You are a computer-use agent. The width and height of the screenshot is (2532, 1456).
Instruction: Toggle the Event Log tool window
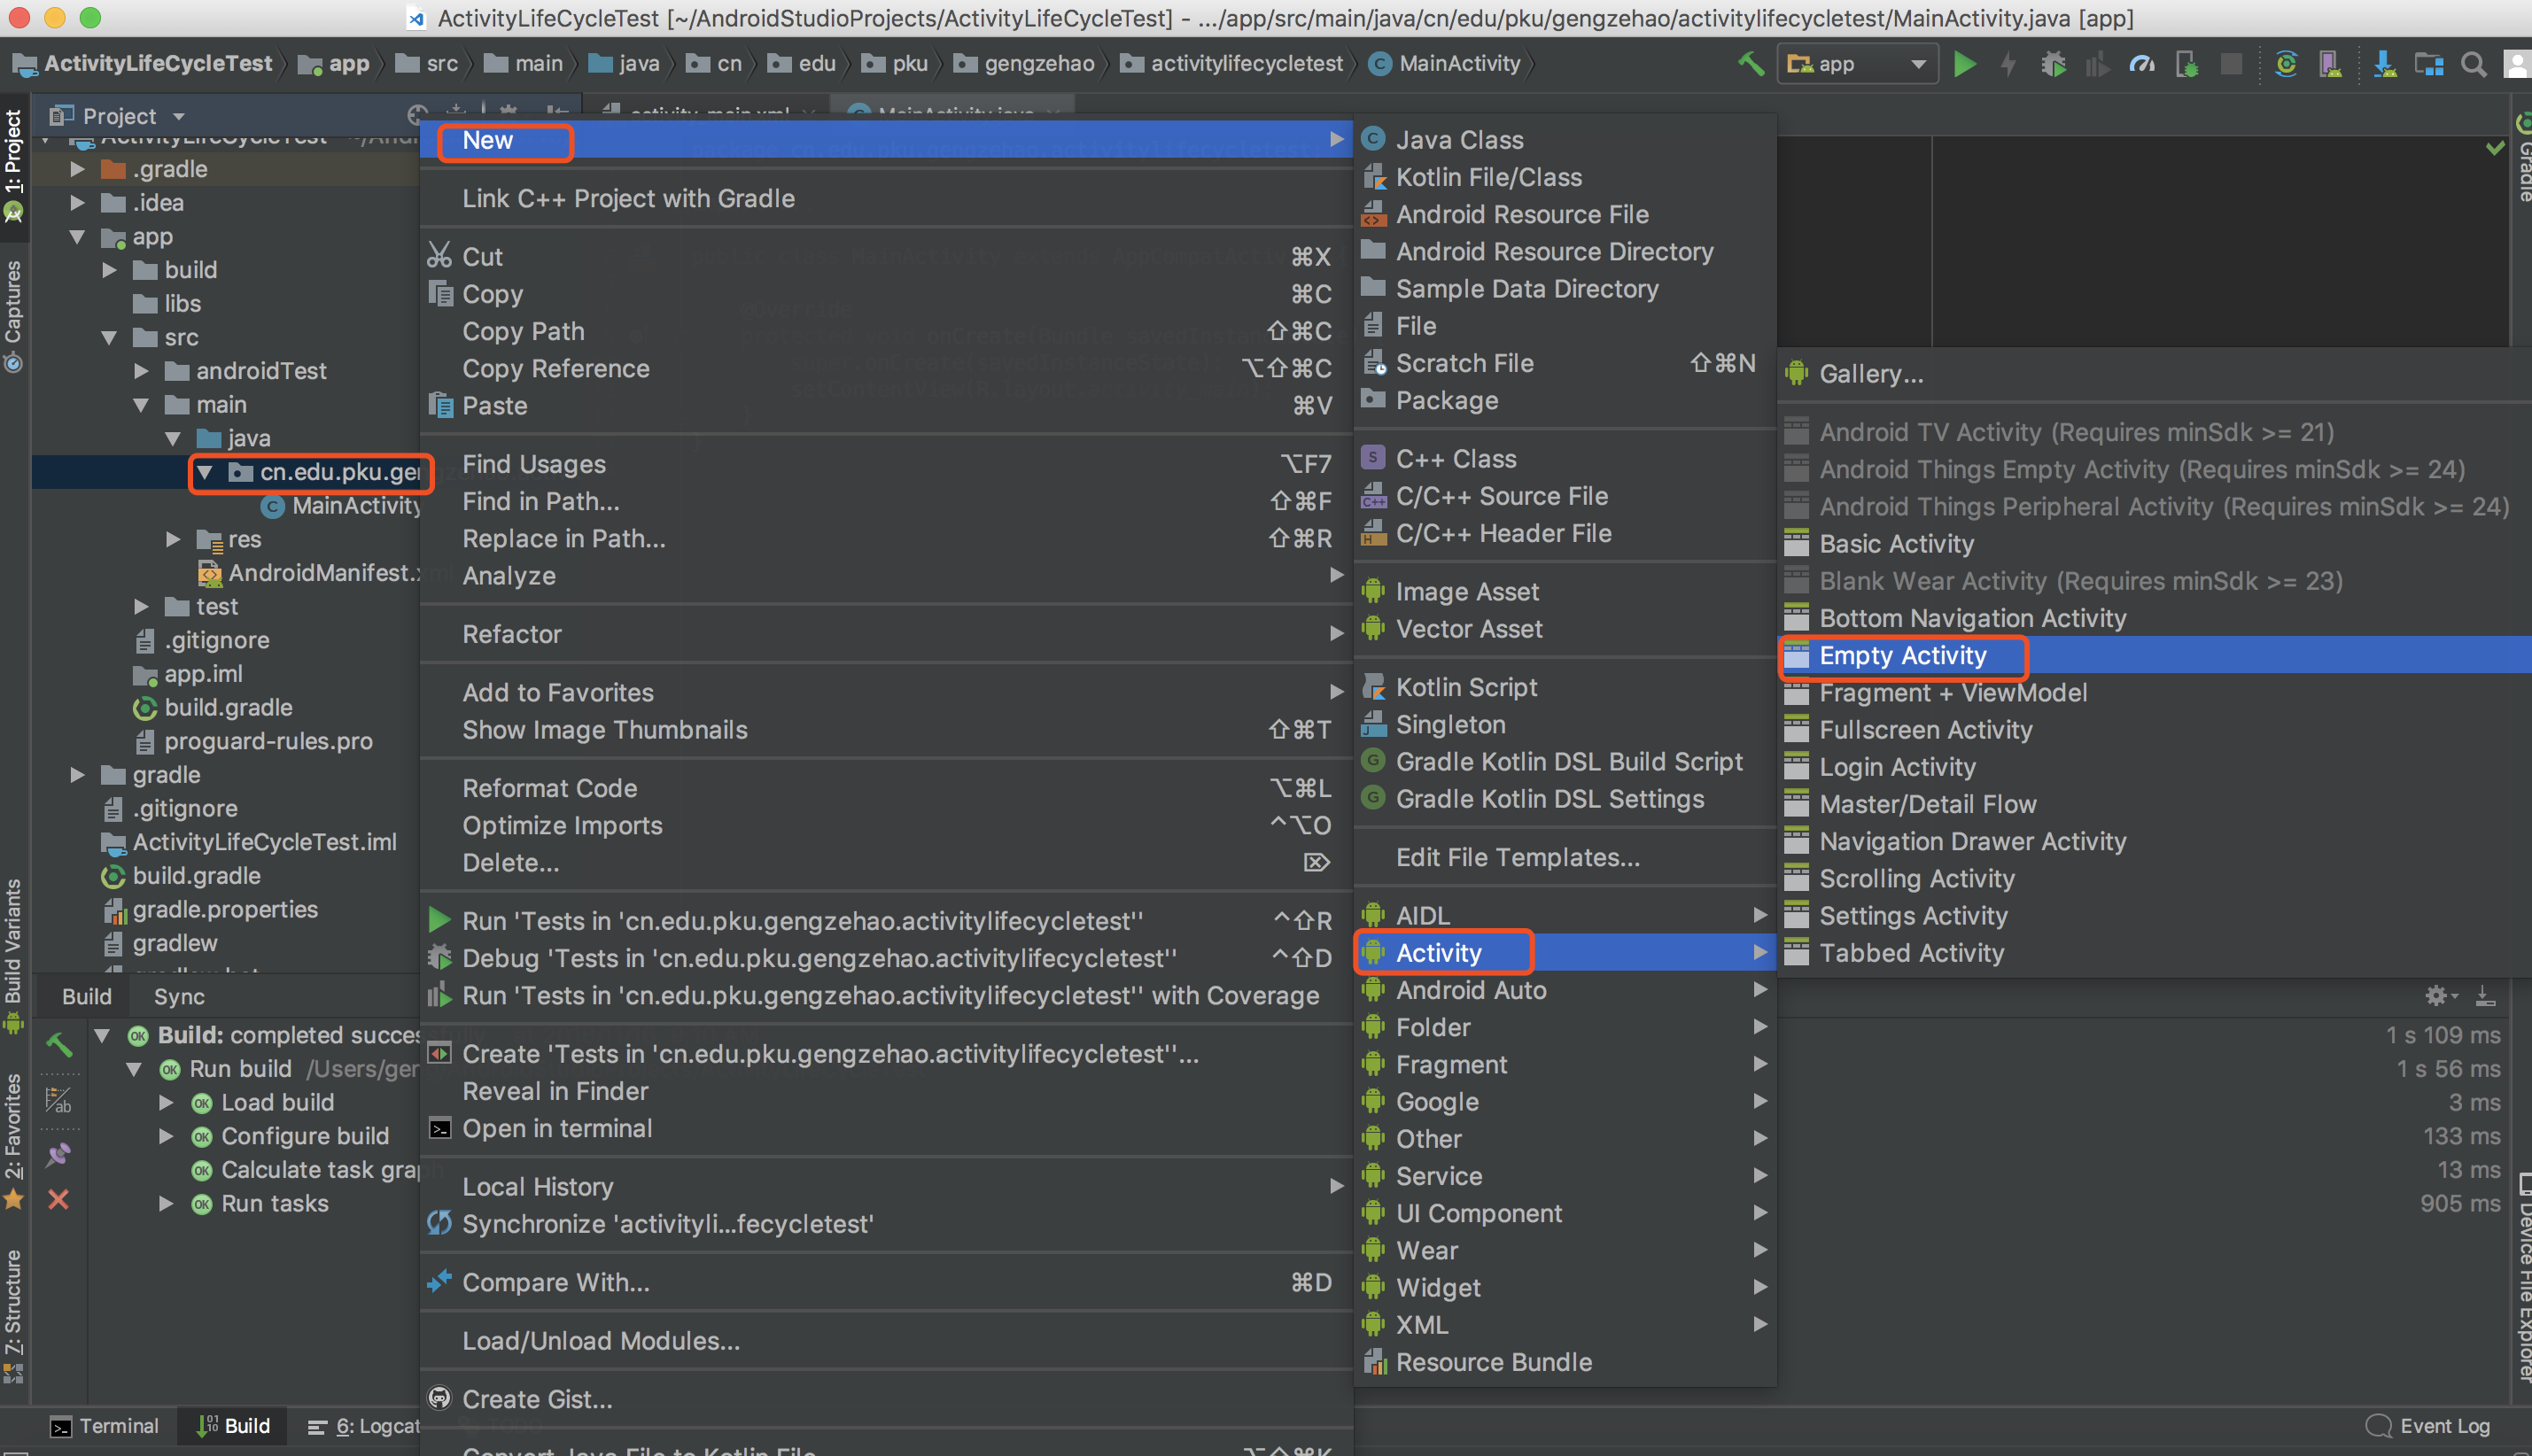point(2428,1426)
